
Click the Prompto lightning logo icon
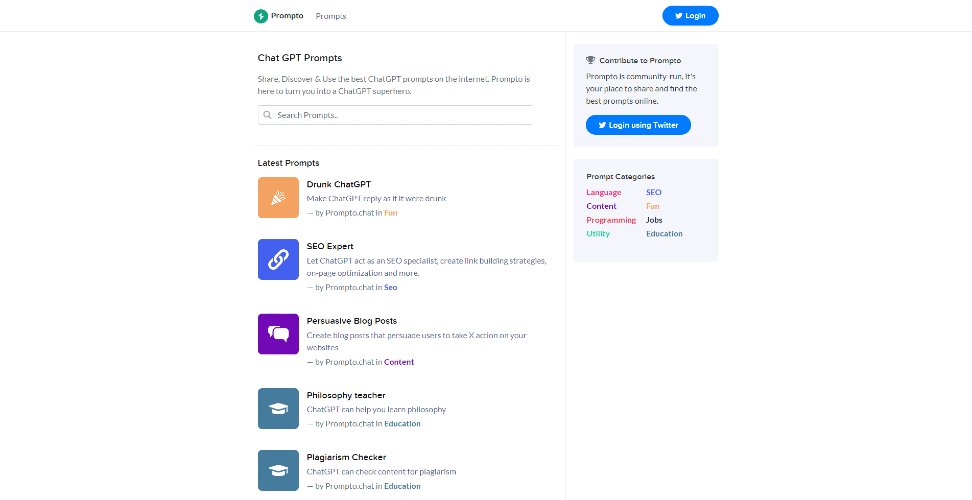coord(261,16)
